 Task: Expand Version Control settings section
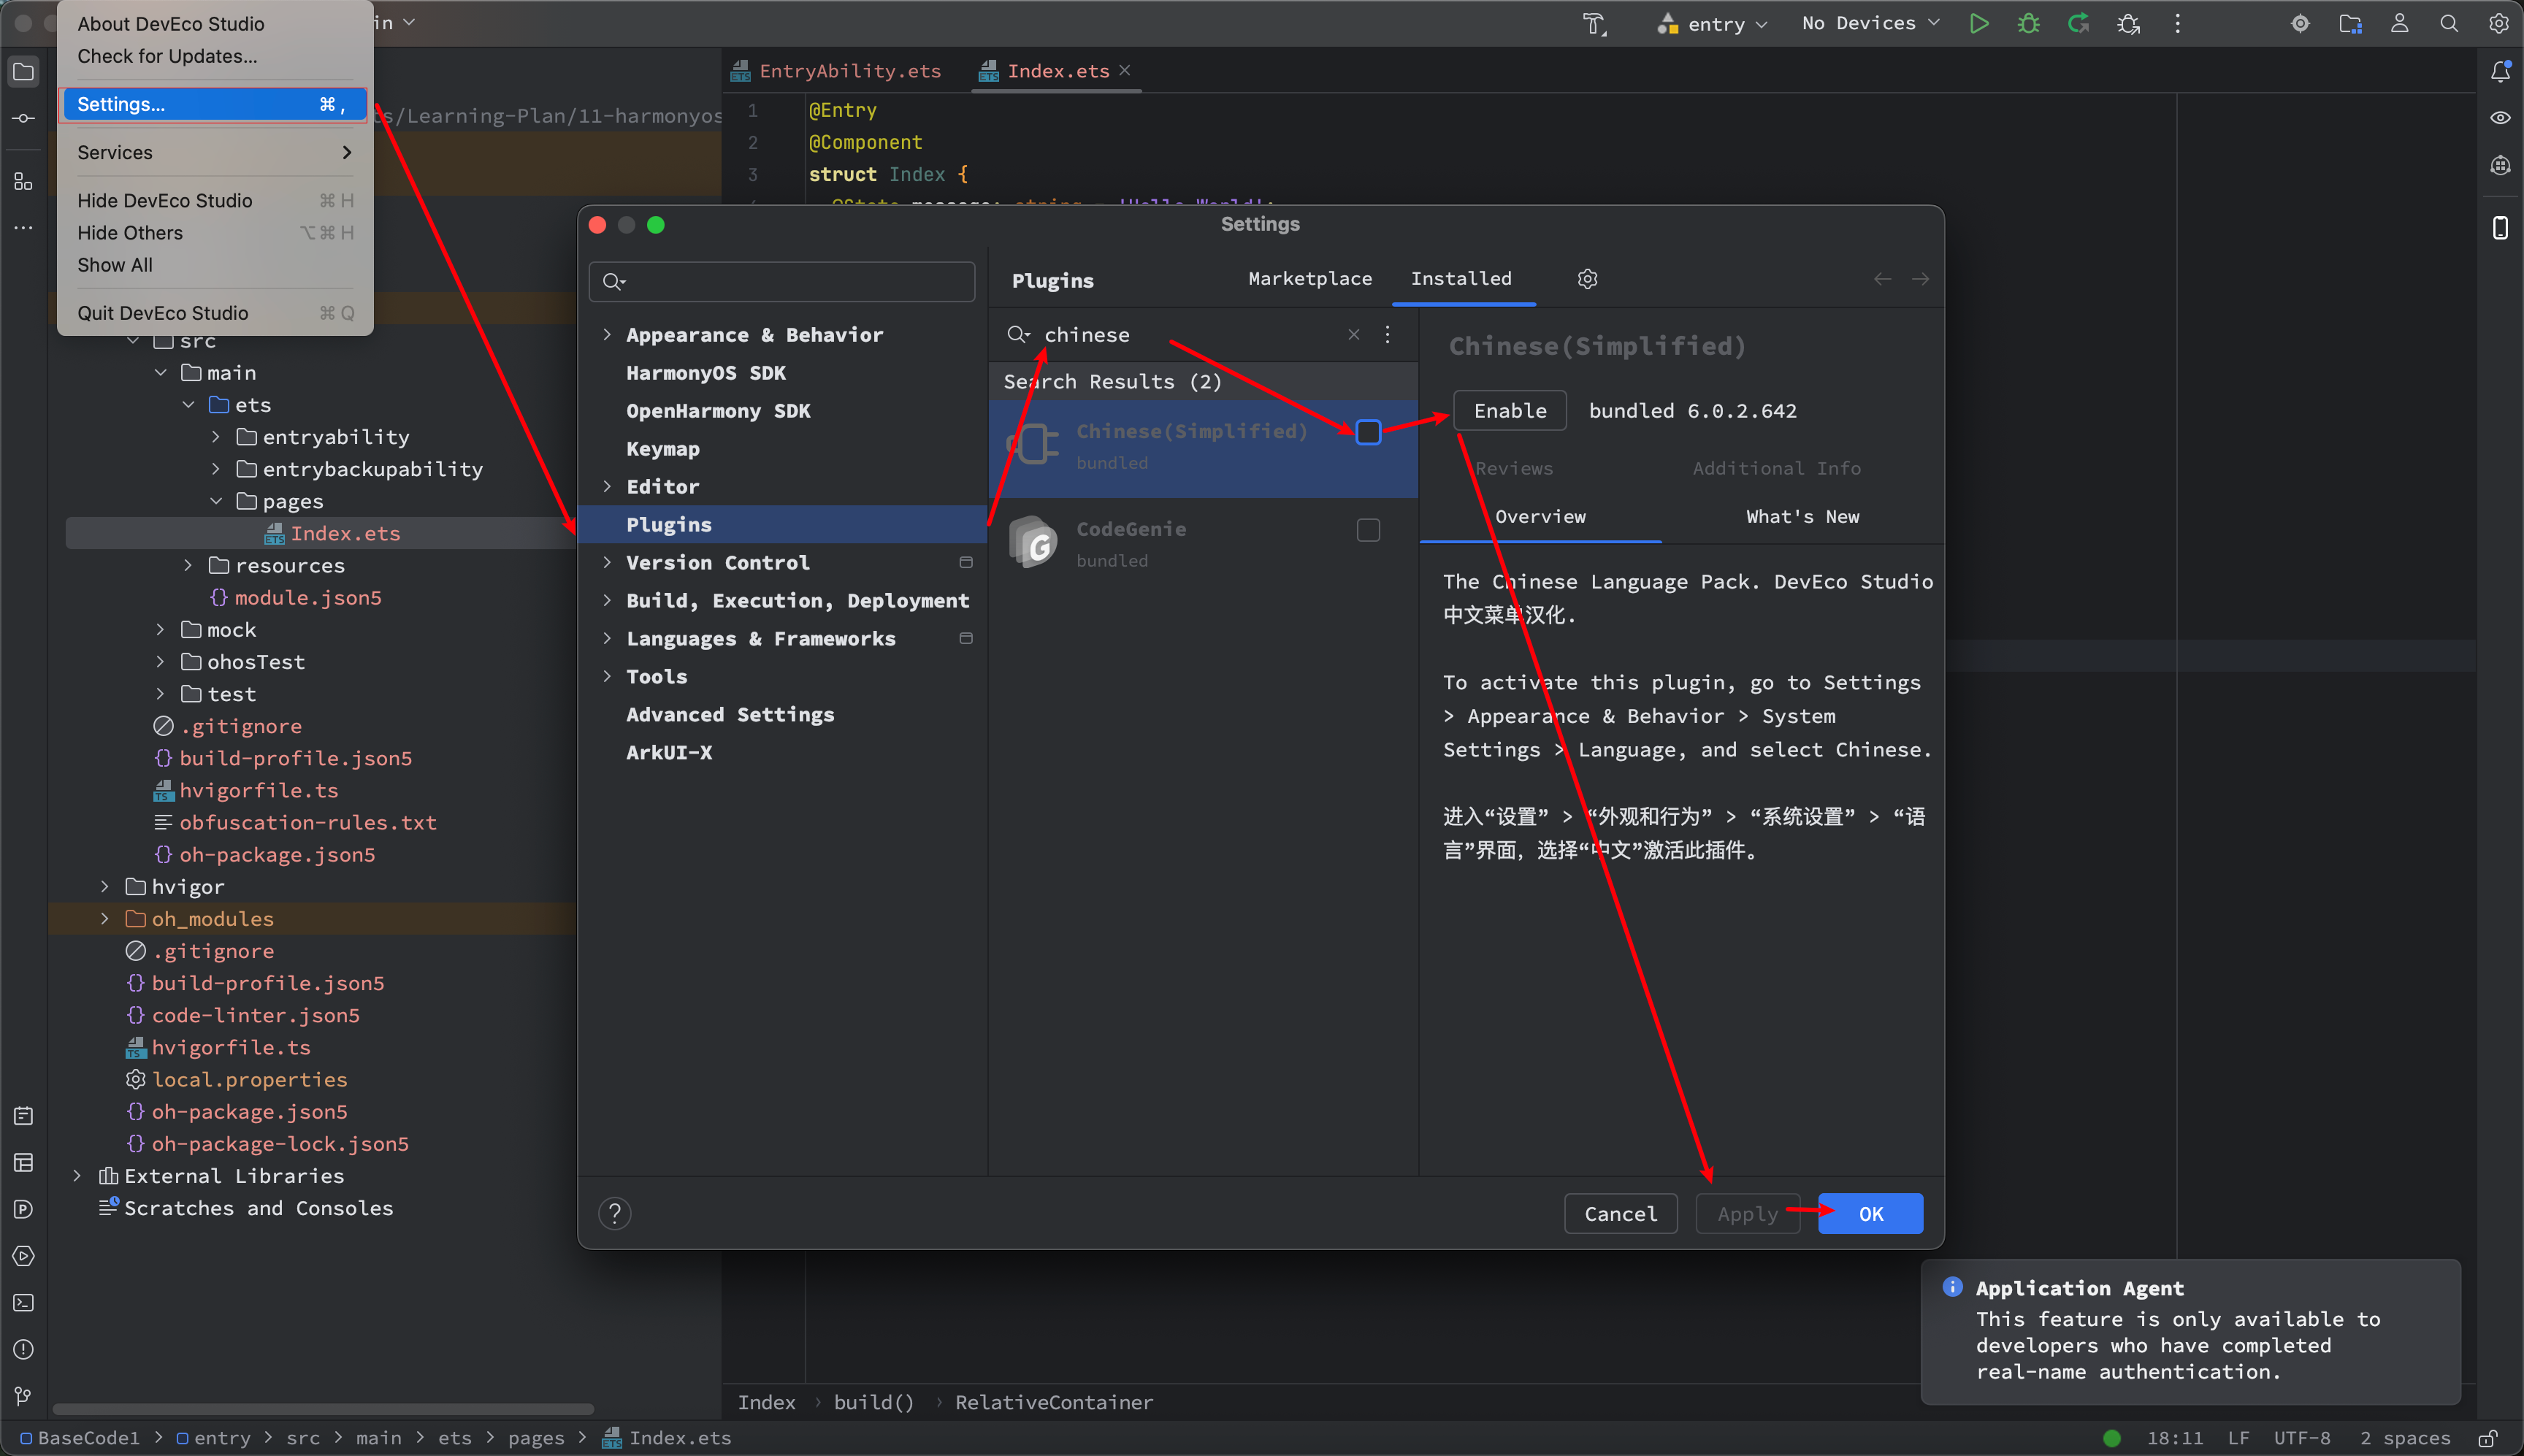(607, 563)
